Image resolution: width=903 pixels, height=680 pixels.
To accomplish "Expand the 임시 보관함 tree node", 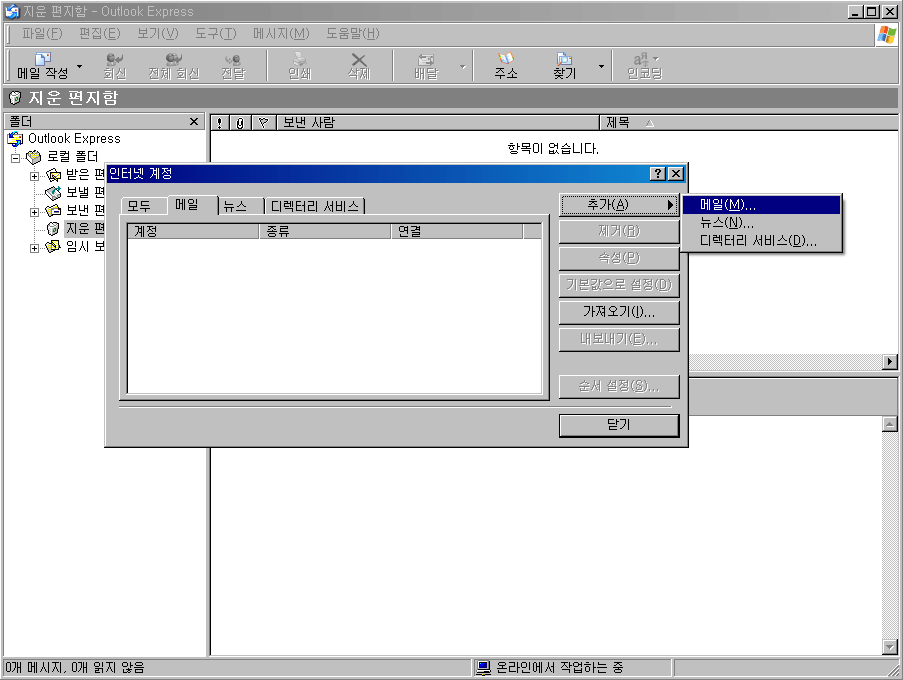I will [35, 248].
